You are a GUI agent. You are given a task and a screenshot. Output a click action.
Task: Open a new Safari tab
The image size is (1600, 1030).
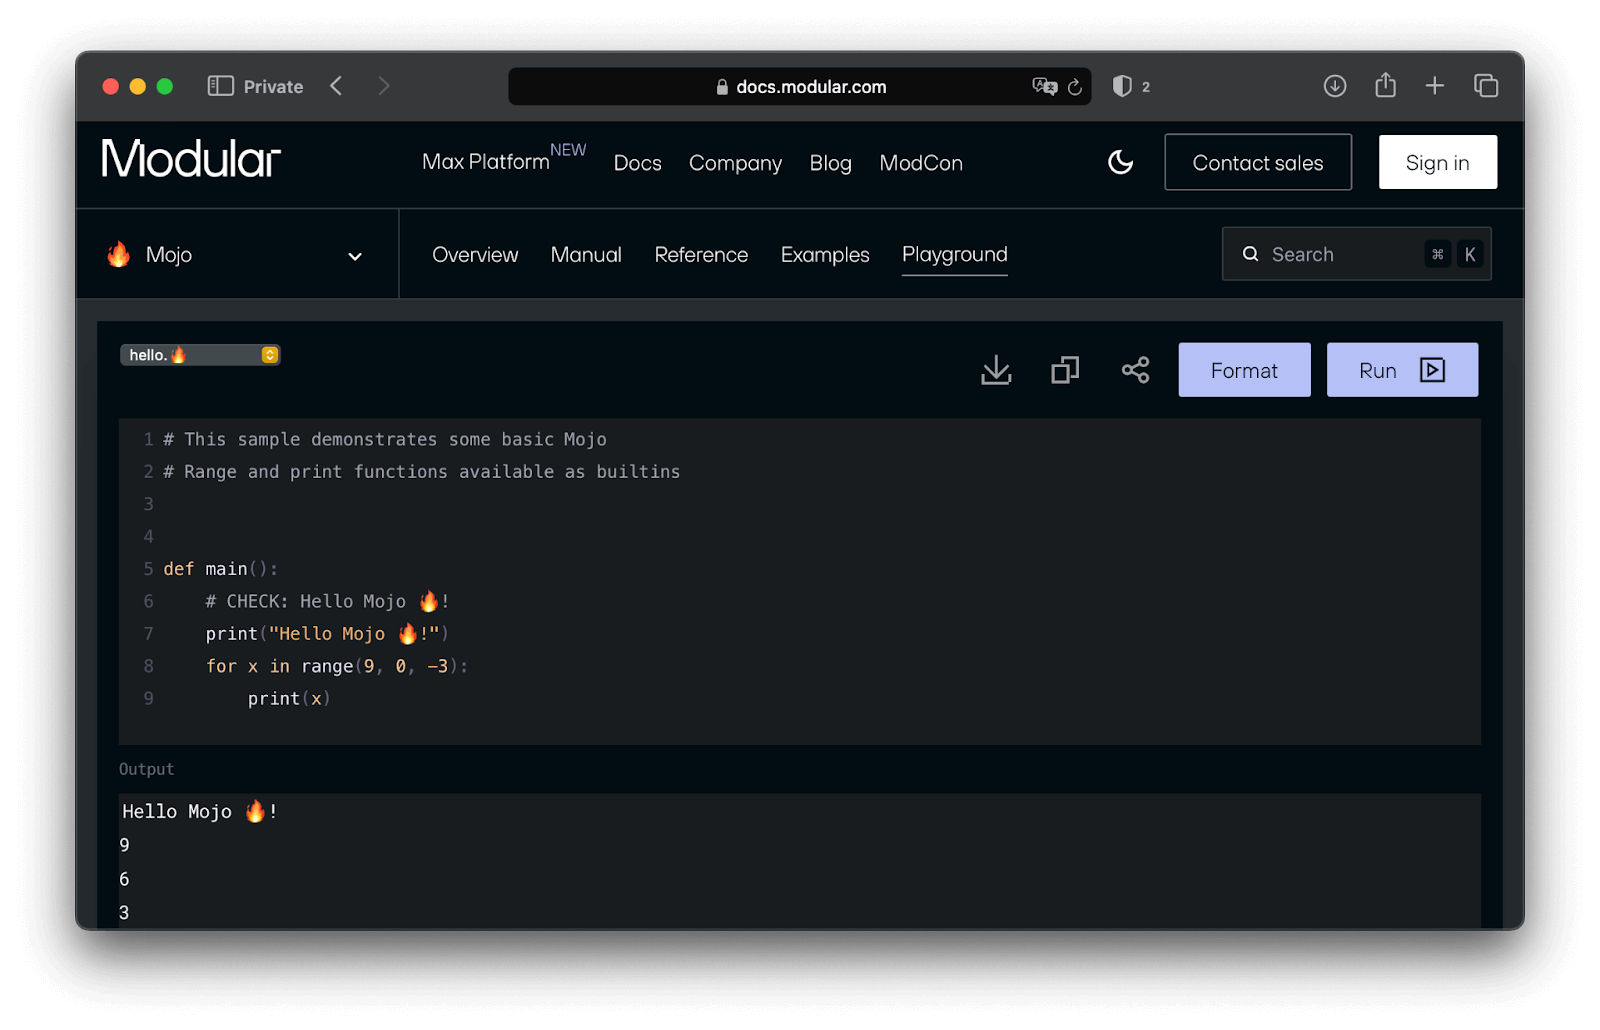[1435, 86]
